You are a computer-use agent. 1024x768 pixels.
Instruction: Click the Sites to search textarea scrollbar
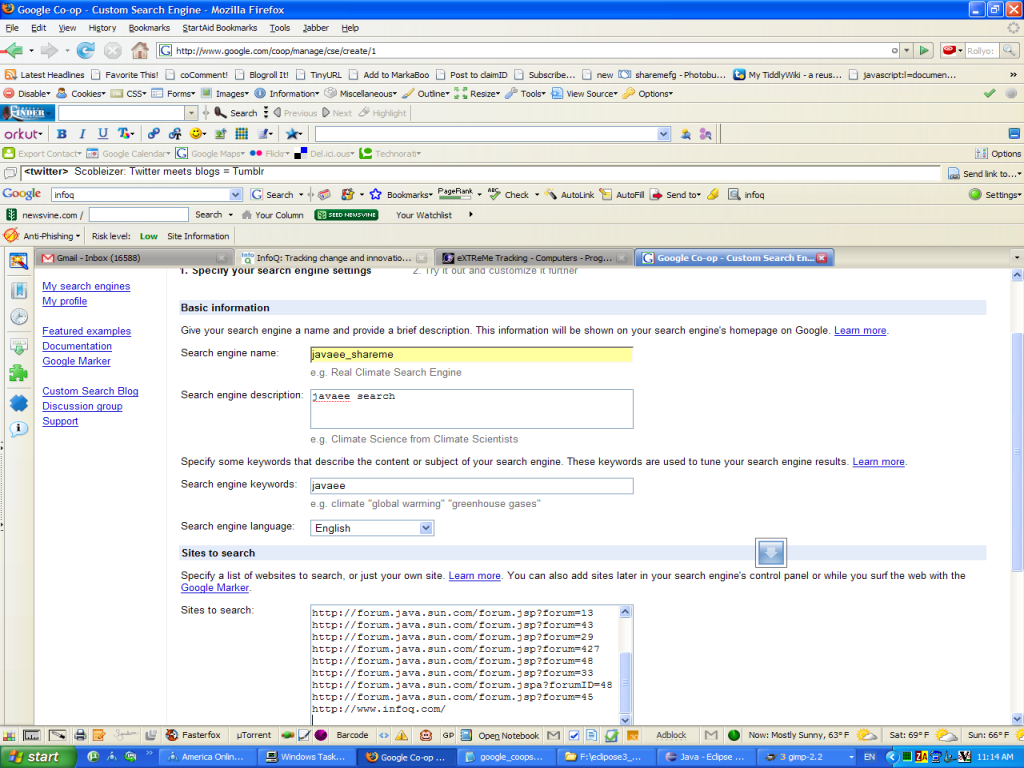coord(625,665)
